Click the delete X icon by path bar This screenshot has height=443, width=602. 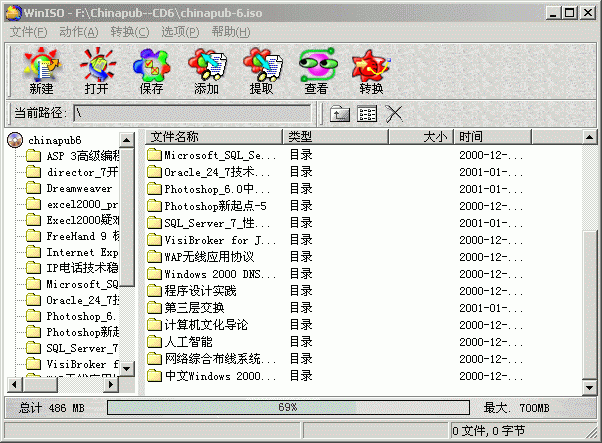pyautogui.click(x=394, y=114)
